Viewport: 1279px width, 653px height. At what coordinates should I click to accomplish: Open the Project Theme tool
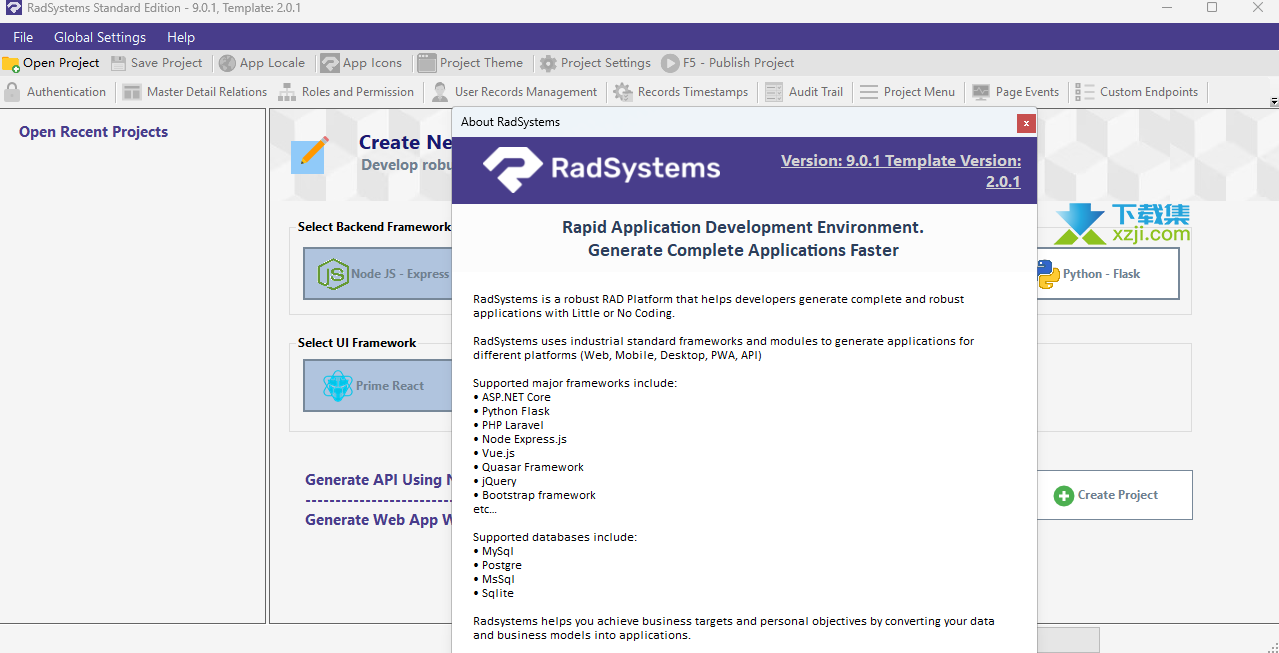(470, 63)
